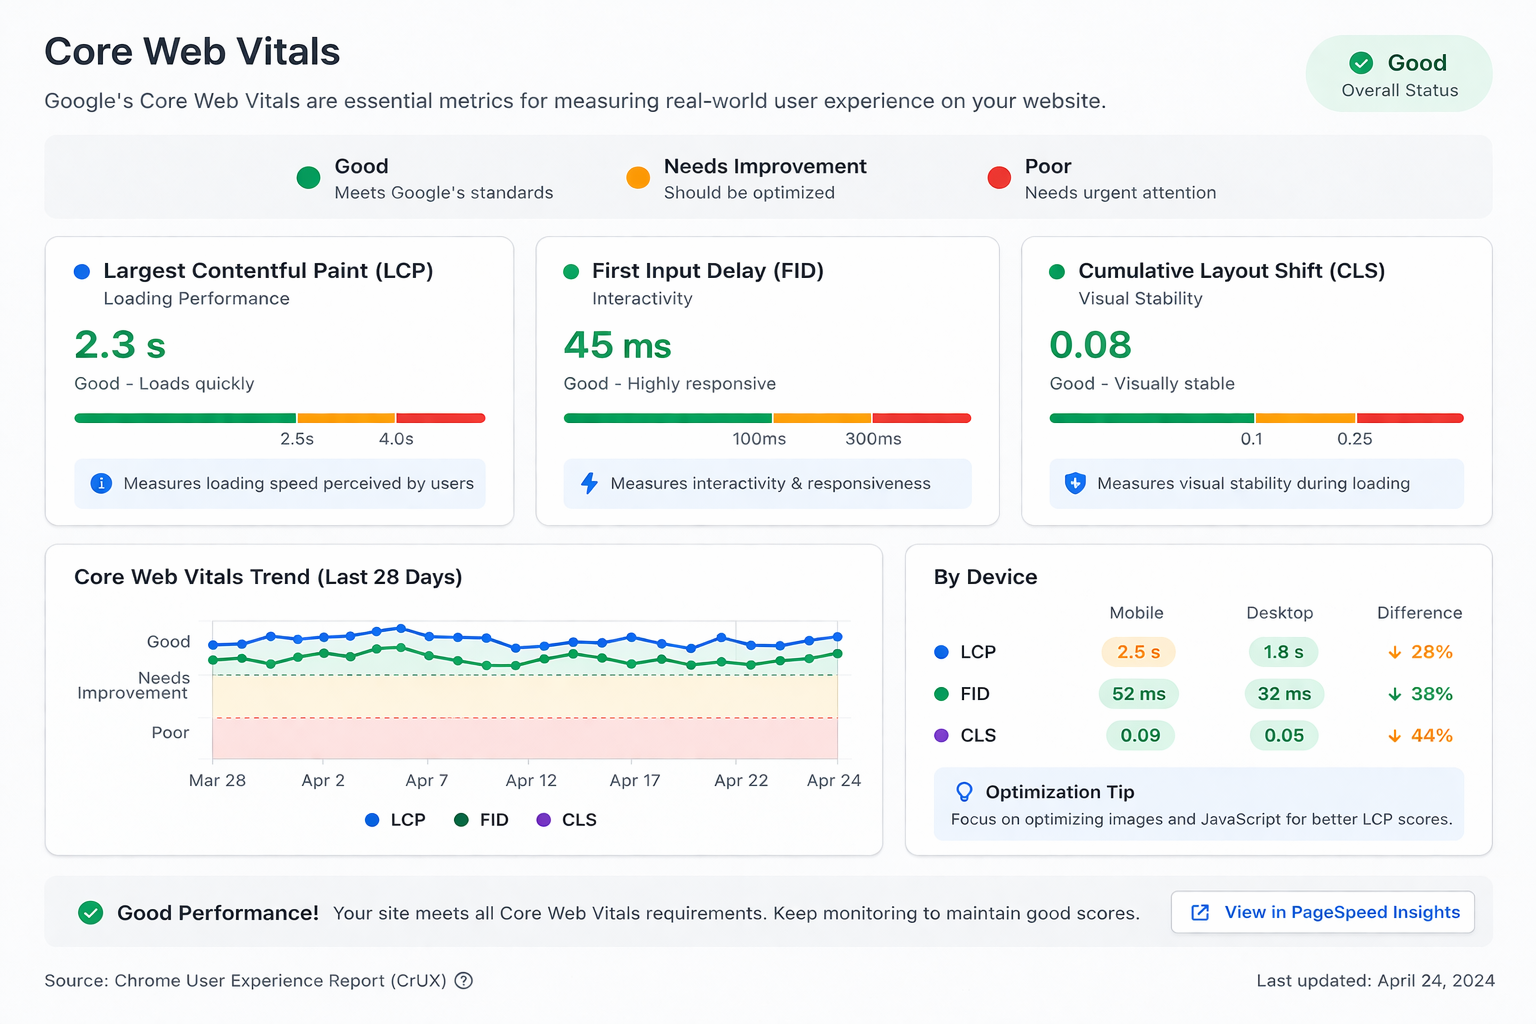1536x1024 pixels.
Task: Select the lightning bolt icon in the FID card
Action: [588, 483]
